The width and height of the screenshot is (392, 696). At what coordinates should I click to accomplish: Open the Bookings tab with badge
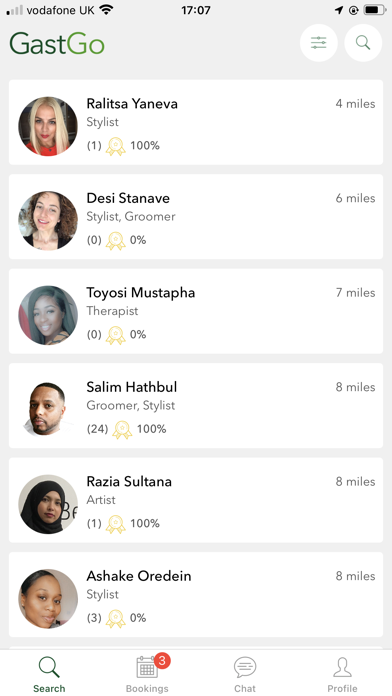click(147, 674)
